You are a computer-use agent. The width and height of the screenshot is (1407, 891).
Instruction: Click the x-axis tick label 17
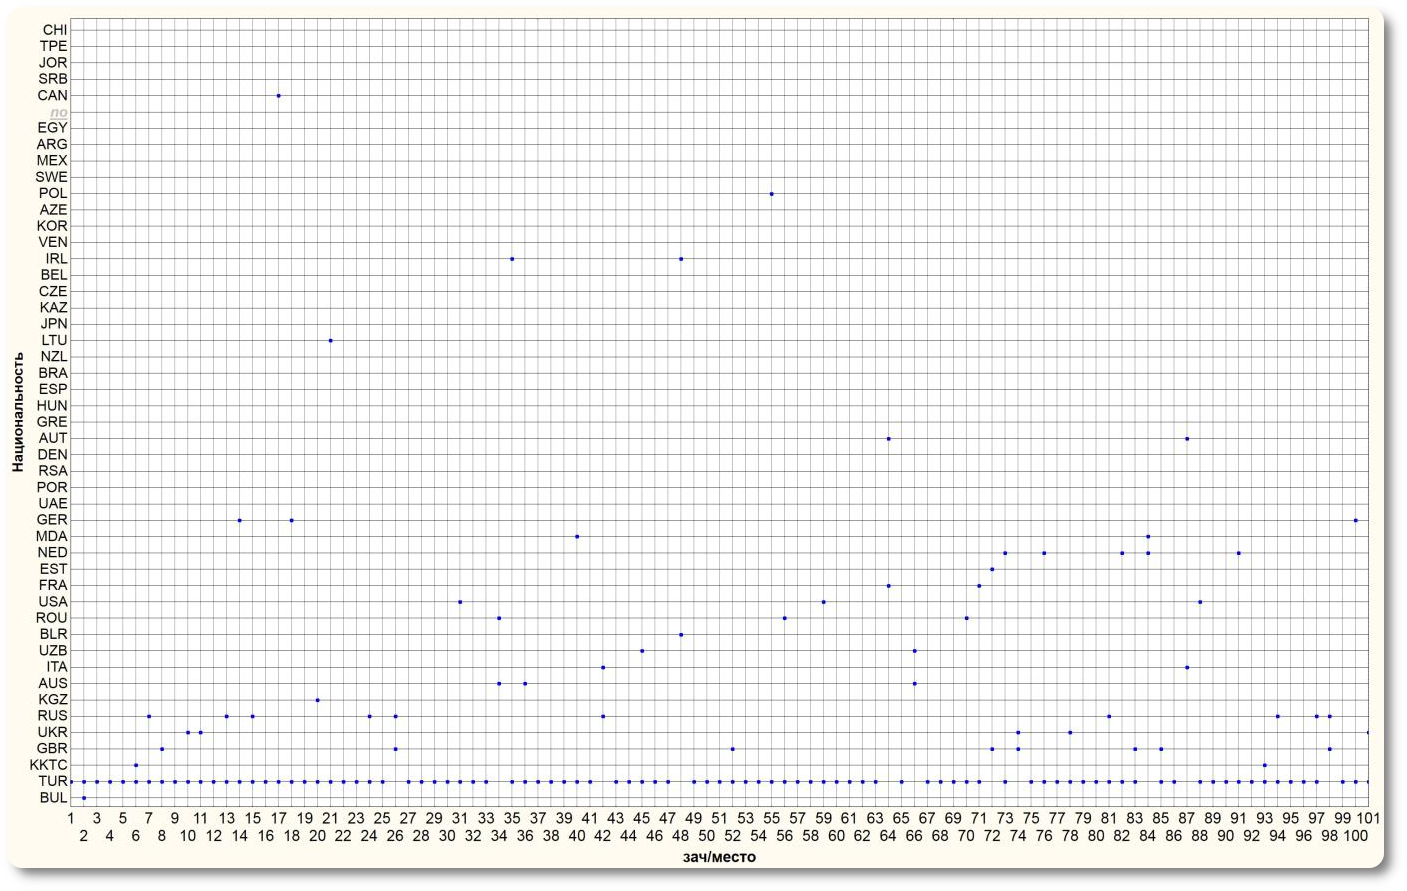[x=278, y=818]
